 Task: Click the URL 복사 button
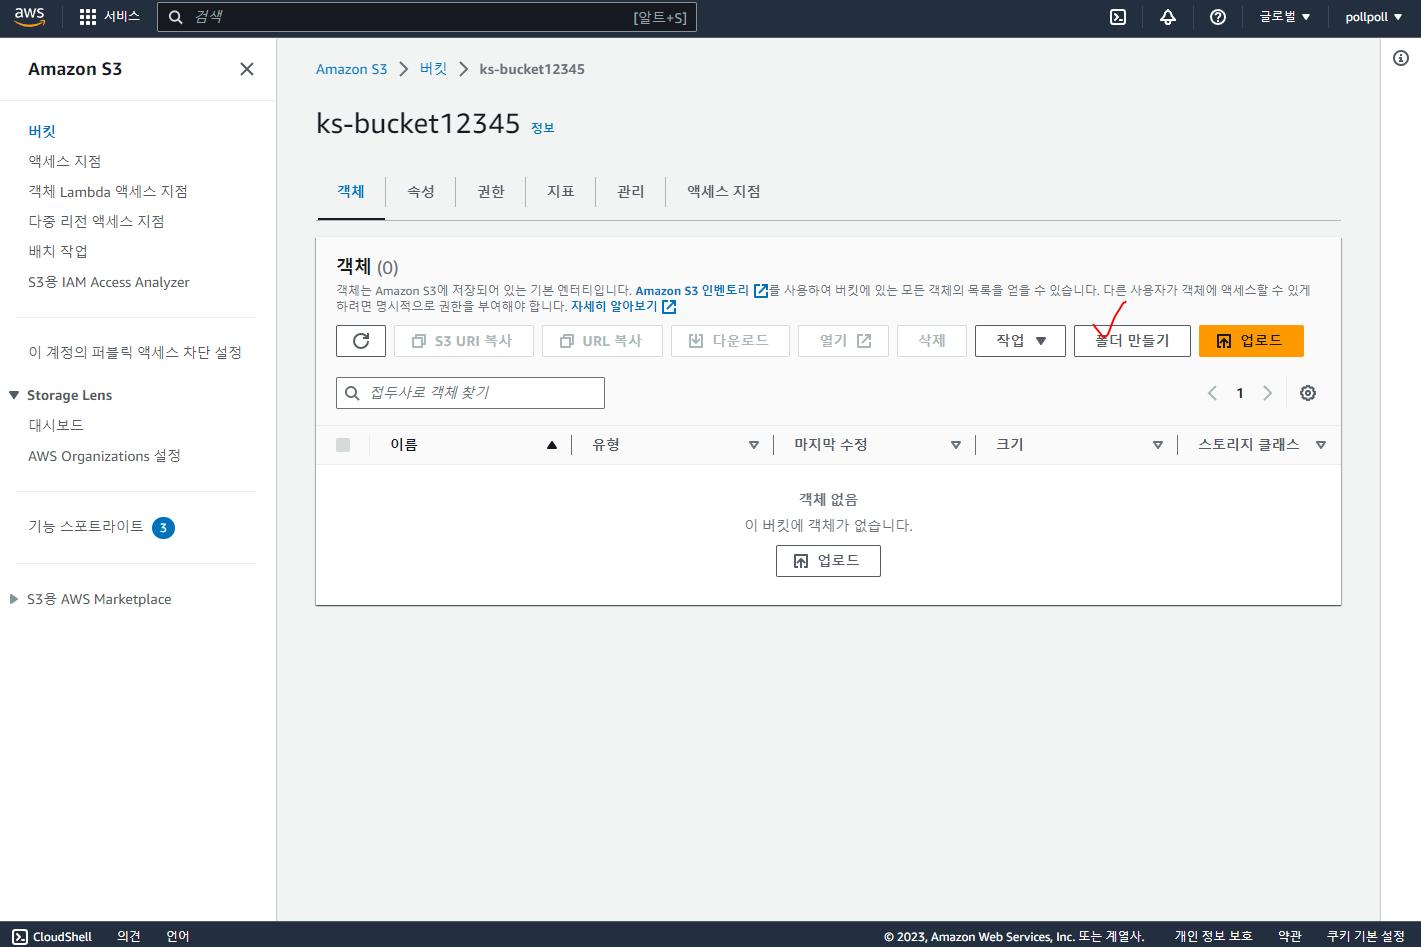click(602, 341)
